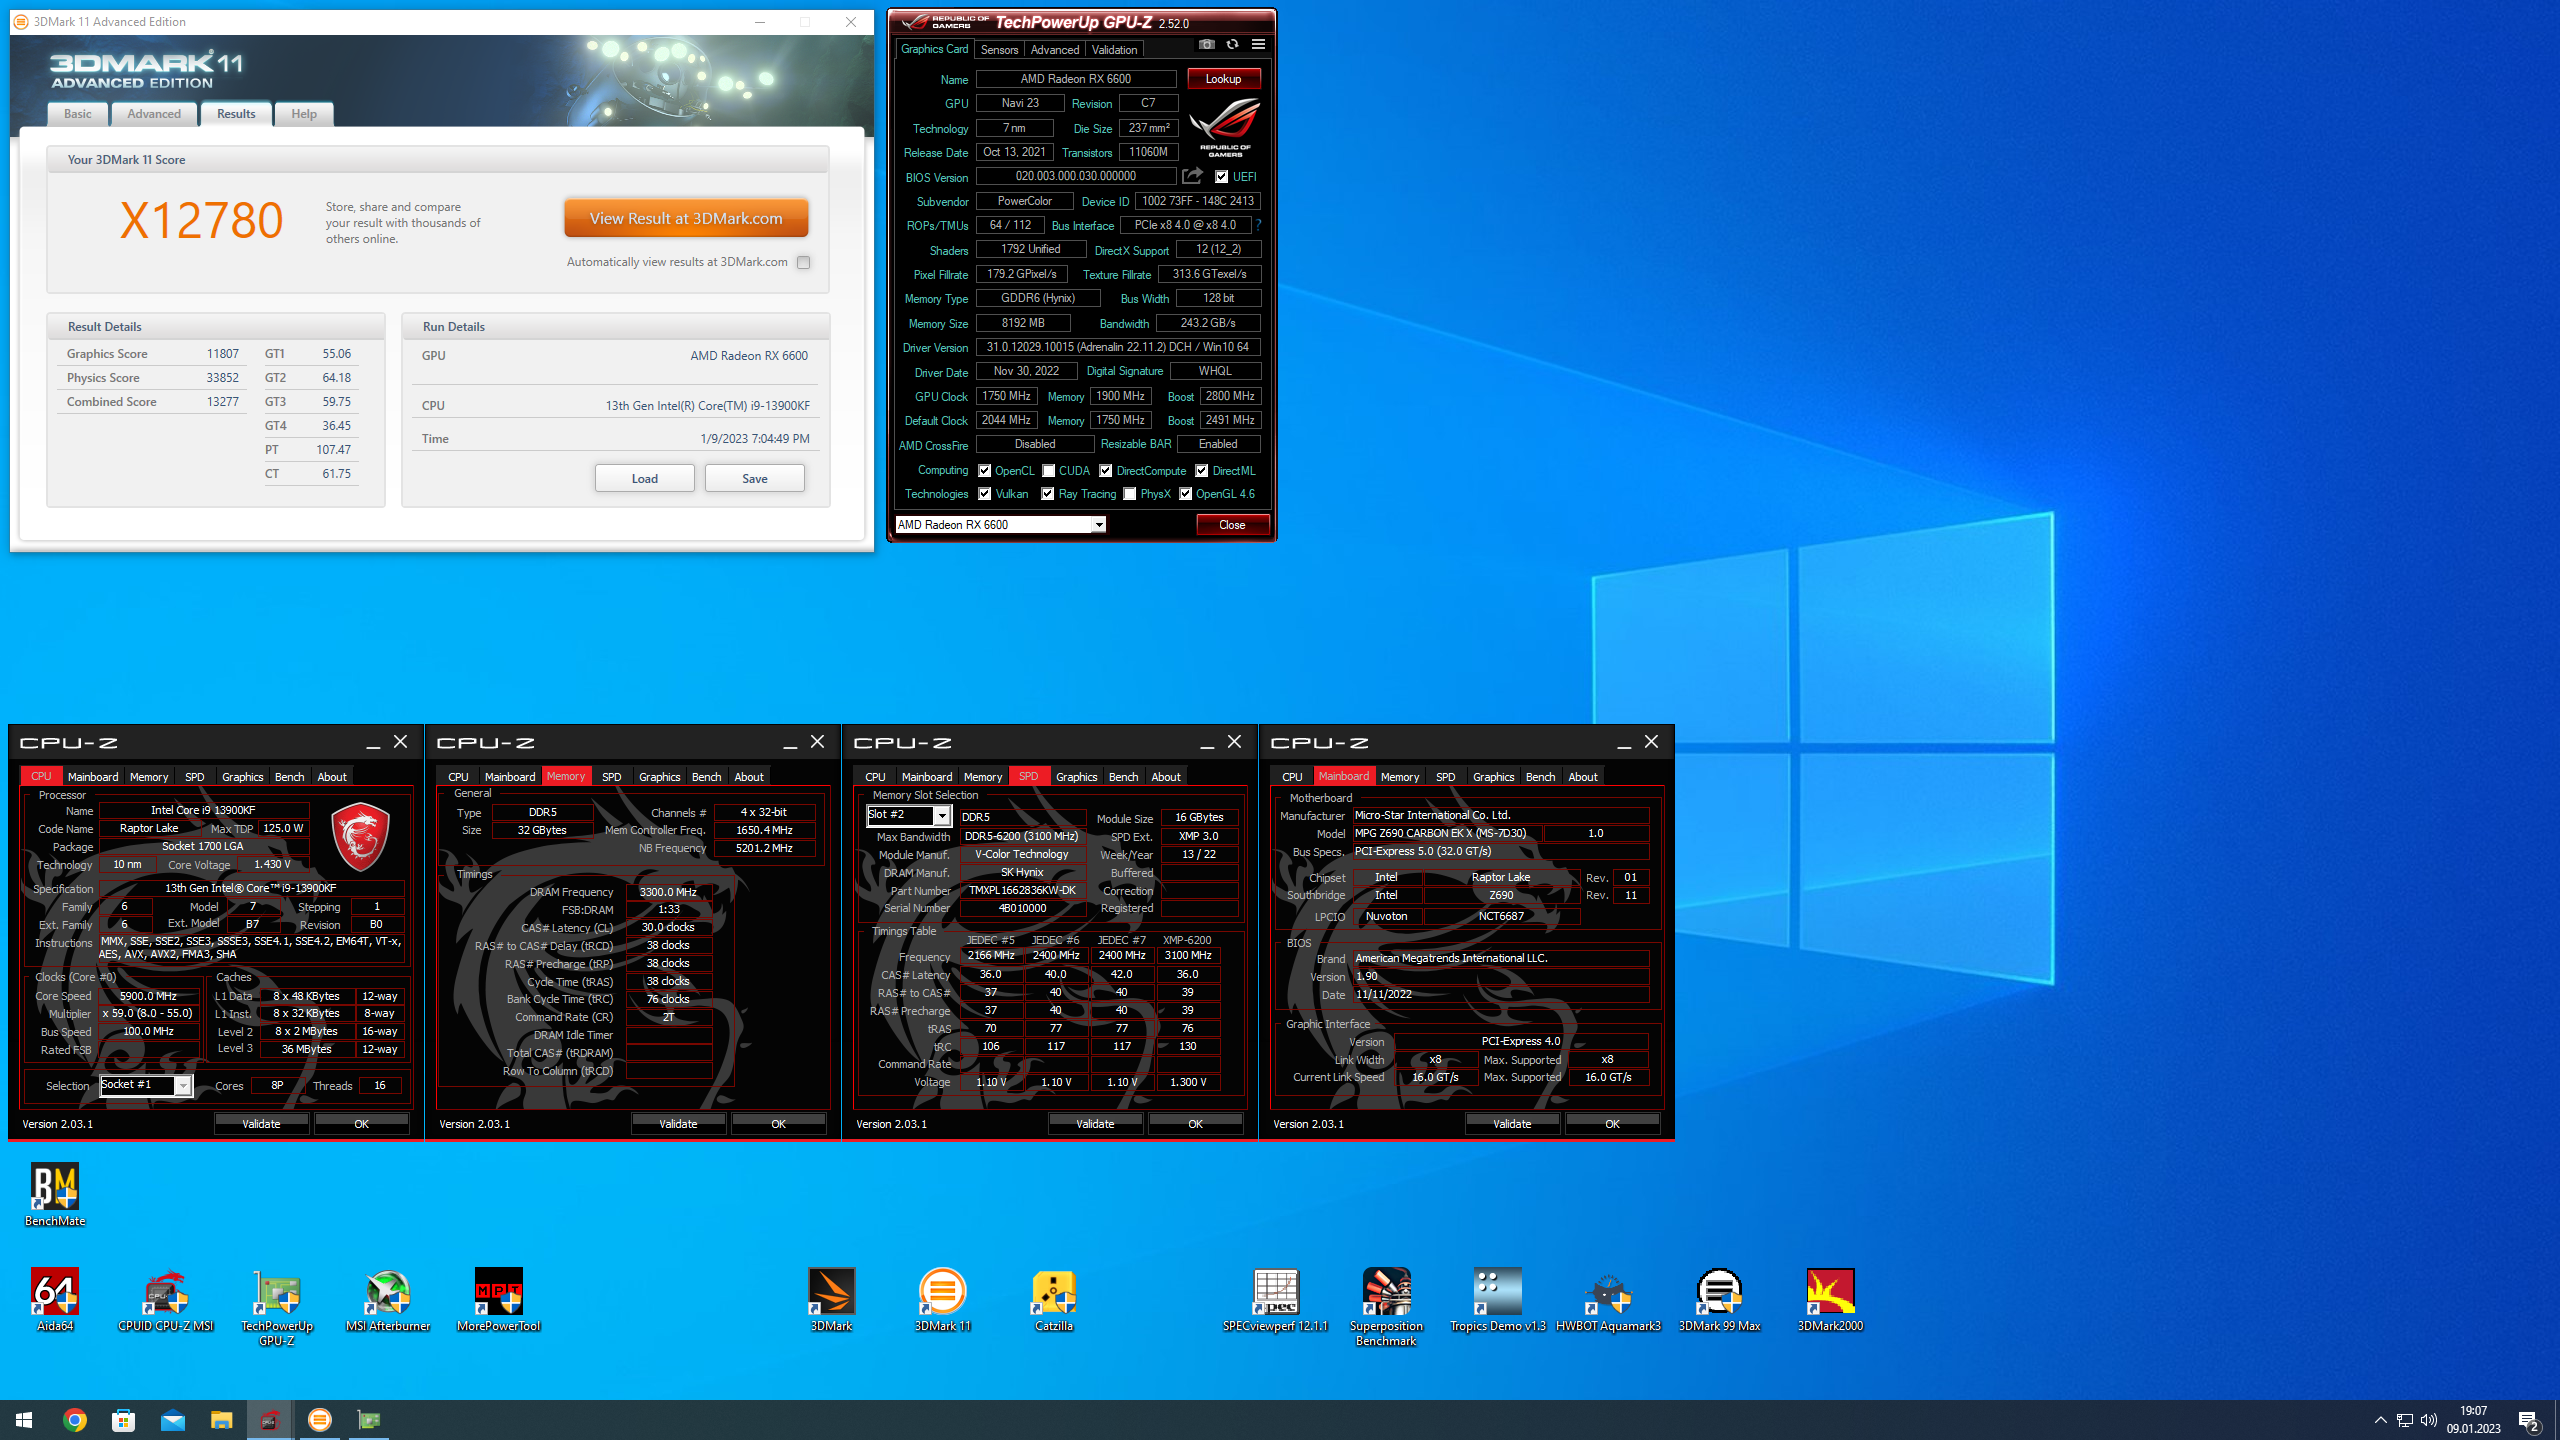Toggle the Vulkan checkbox in GPU-Z
2560x1440 pixels.
click(x=985, y=494)
